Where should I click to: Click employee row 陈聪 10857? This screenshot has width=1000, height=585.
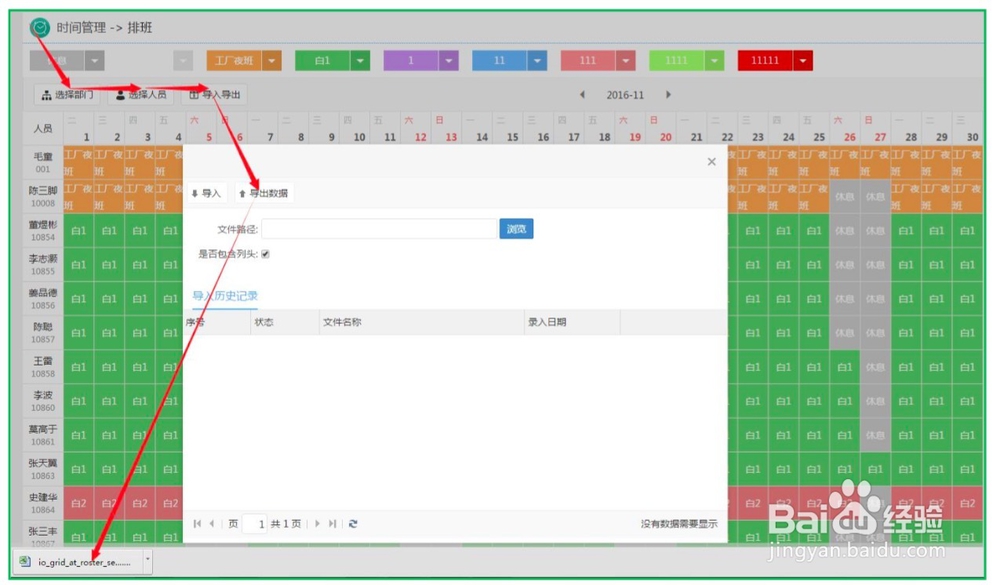pos(43,333)
